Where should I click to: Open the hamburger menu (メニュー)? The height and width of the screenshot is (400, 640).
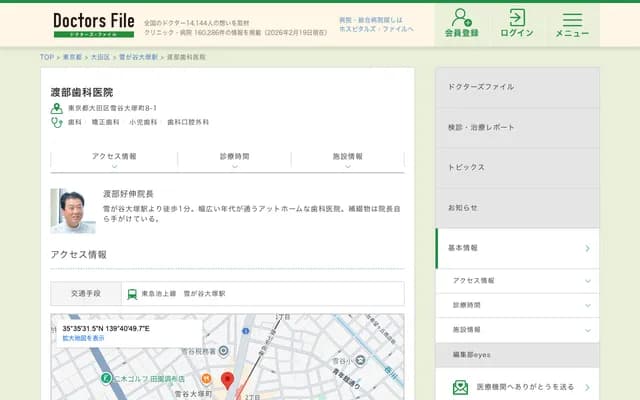click(x=572, y=23)
